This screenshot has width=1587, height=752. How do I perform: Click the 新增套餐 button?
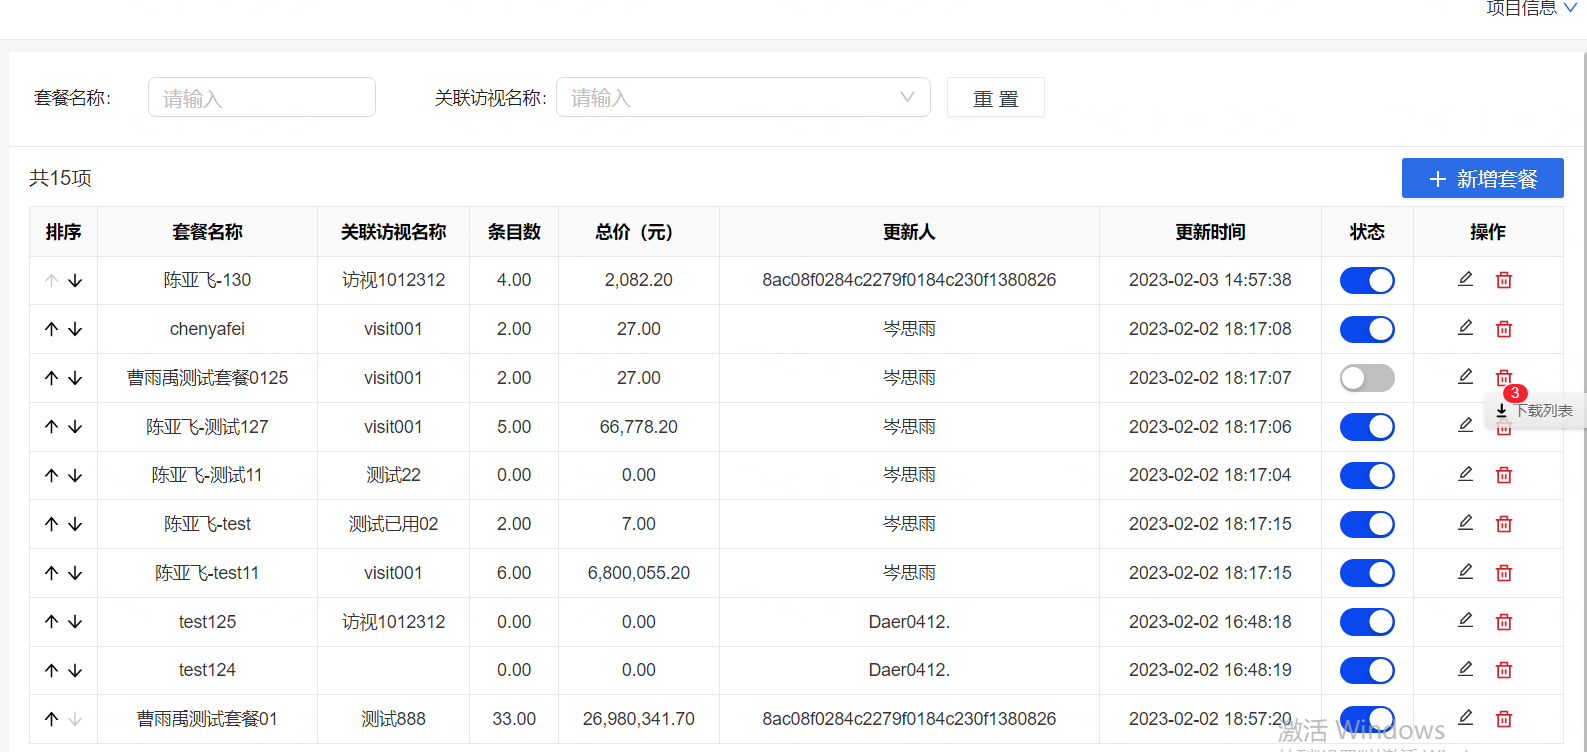[x=1483, y=179]
